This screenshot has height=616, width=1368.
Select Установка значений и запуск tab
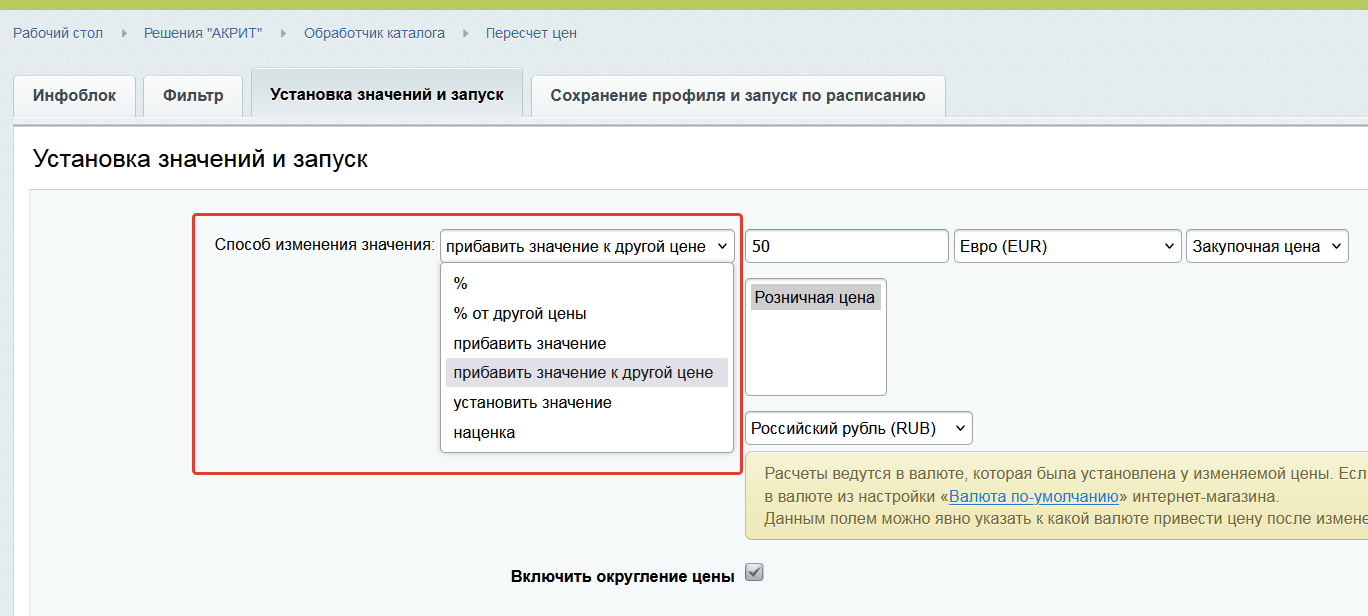click(387, 95)
